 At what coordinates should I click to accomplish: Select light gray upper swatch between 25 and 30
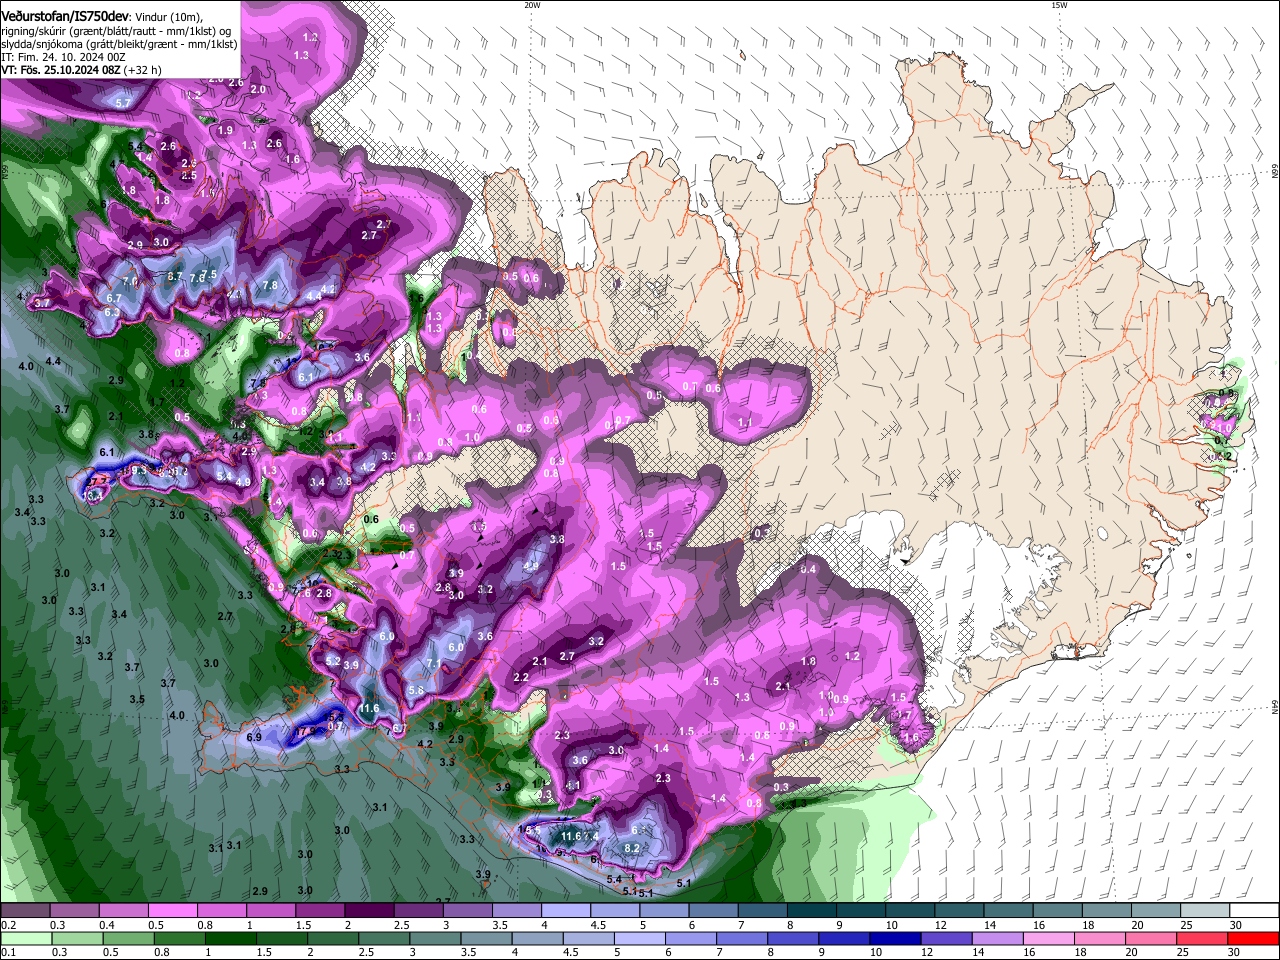coord(1206,911)
